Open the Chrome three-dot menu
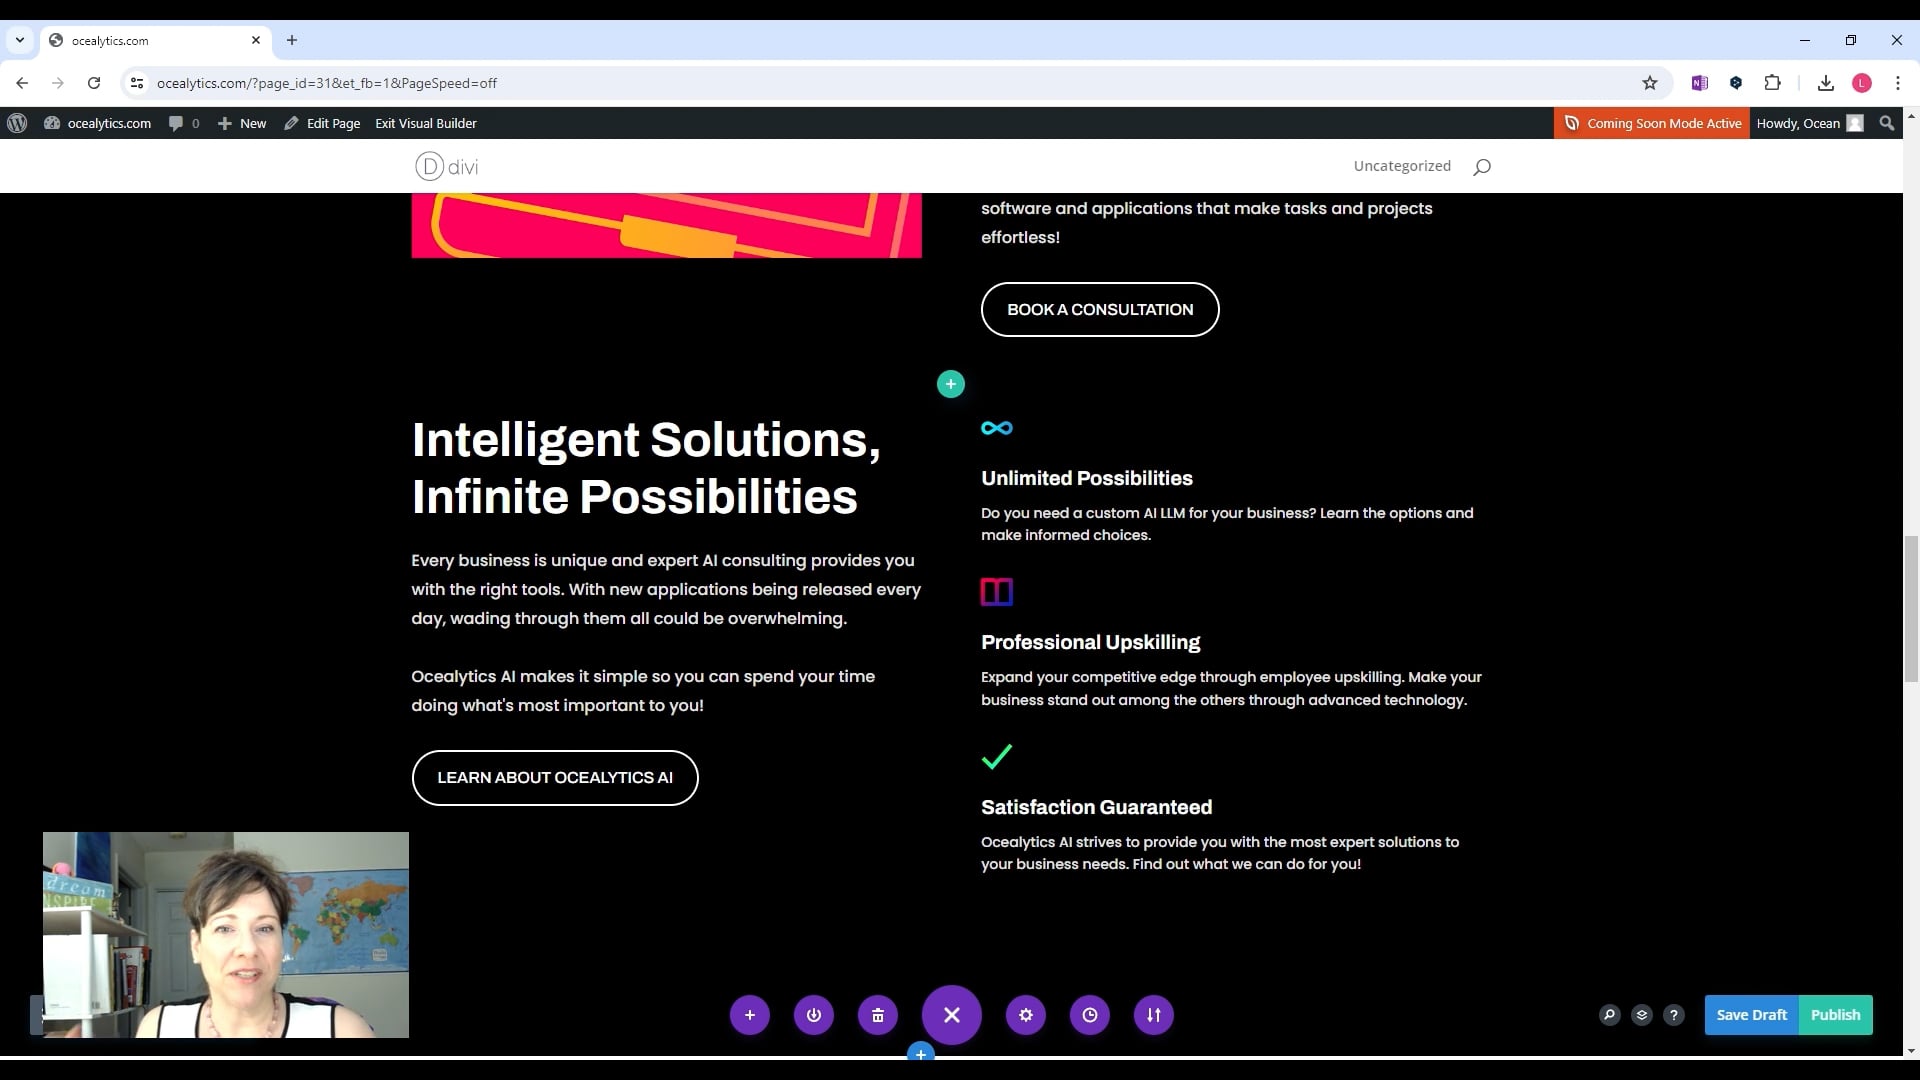 click(x=1898, y=83)
